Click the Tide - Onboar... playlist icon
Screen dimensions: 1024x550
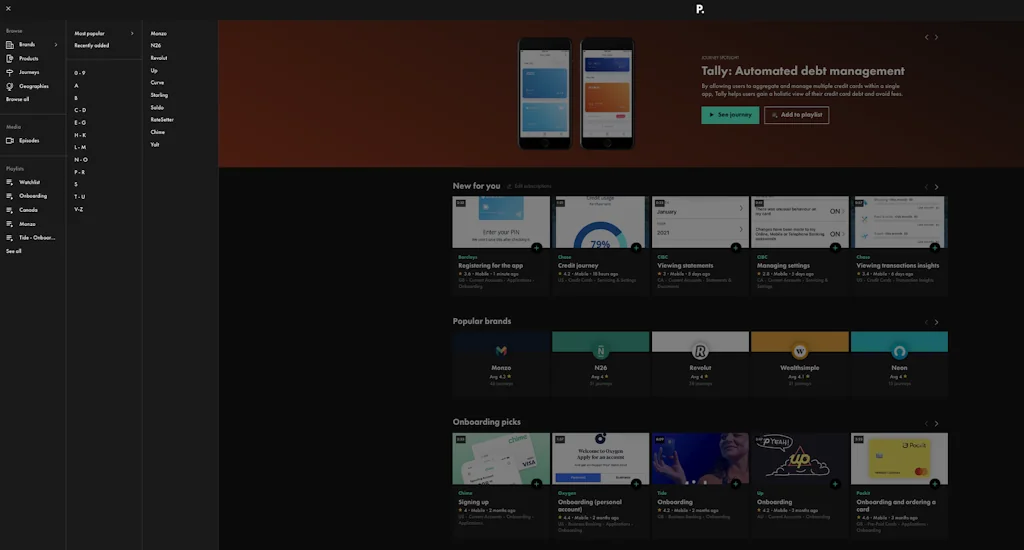click(10, 237)
